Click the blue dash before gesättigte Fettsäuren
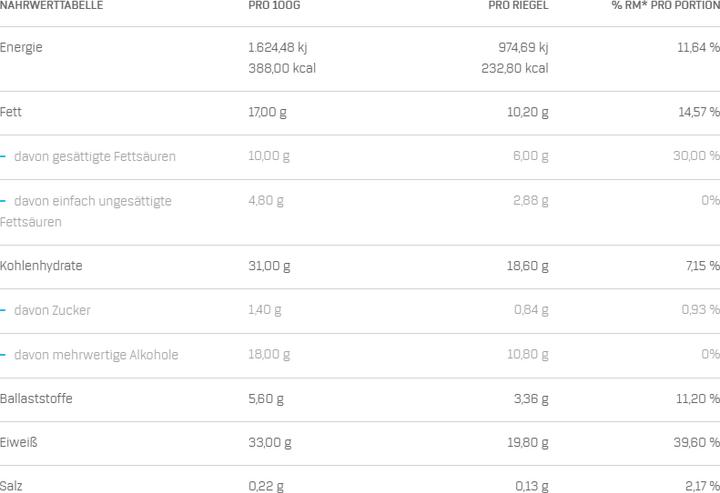Viewport: 720px width, 493px height. 3,157
